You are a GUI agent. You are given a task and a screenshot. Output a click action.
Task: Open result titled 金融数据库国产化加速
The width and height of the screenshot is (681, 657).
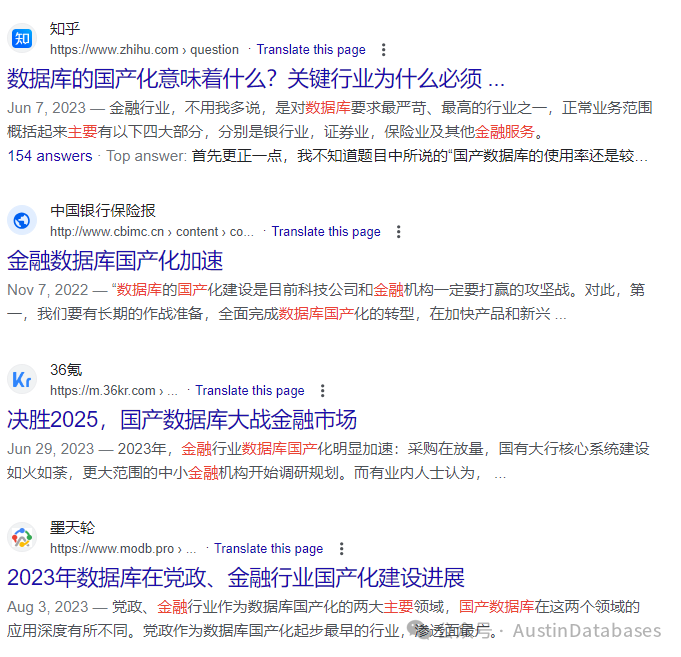tap(115, 261)
